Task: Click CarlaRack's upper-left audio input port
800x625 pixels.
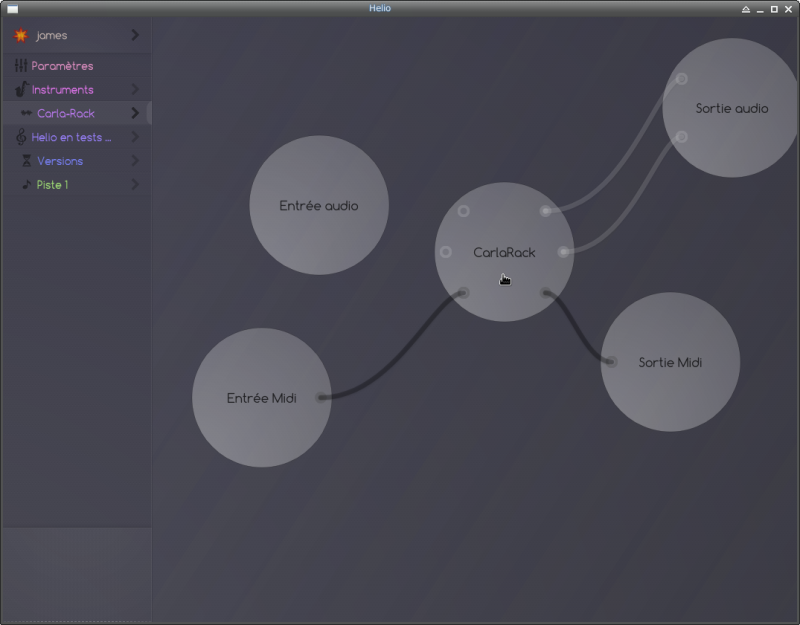Action: pos(463,211)
